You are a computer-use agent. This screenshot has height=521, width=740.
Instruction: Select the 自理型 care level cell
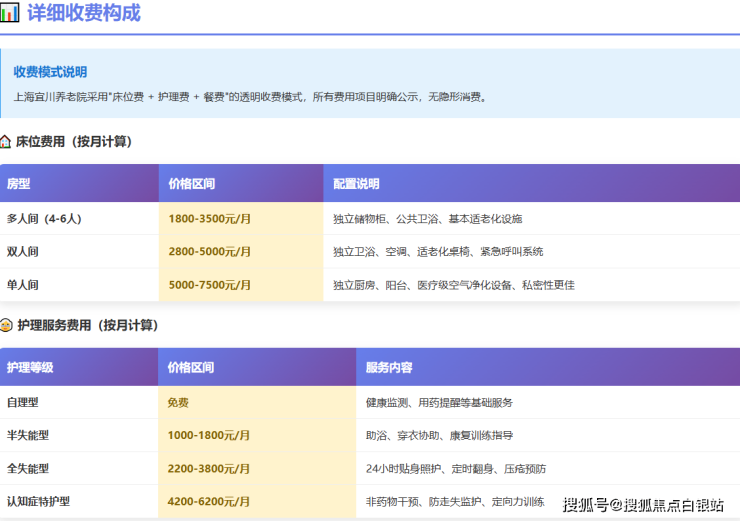[x=23, y=402]
